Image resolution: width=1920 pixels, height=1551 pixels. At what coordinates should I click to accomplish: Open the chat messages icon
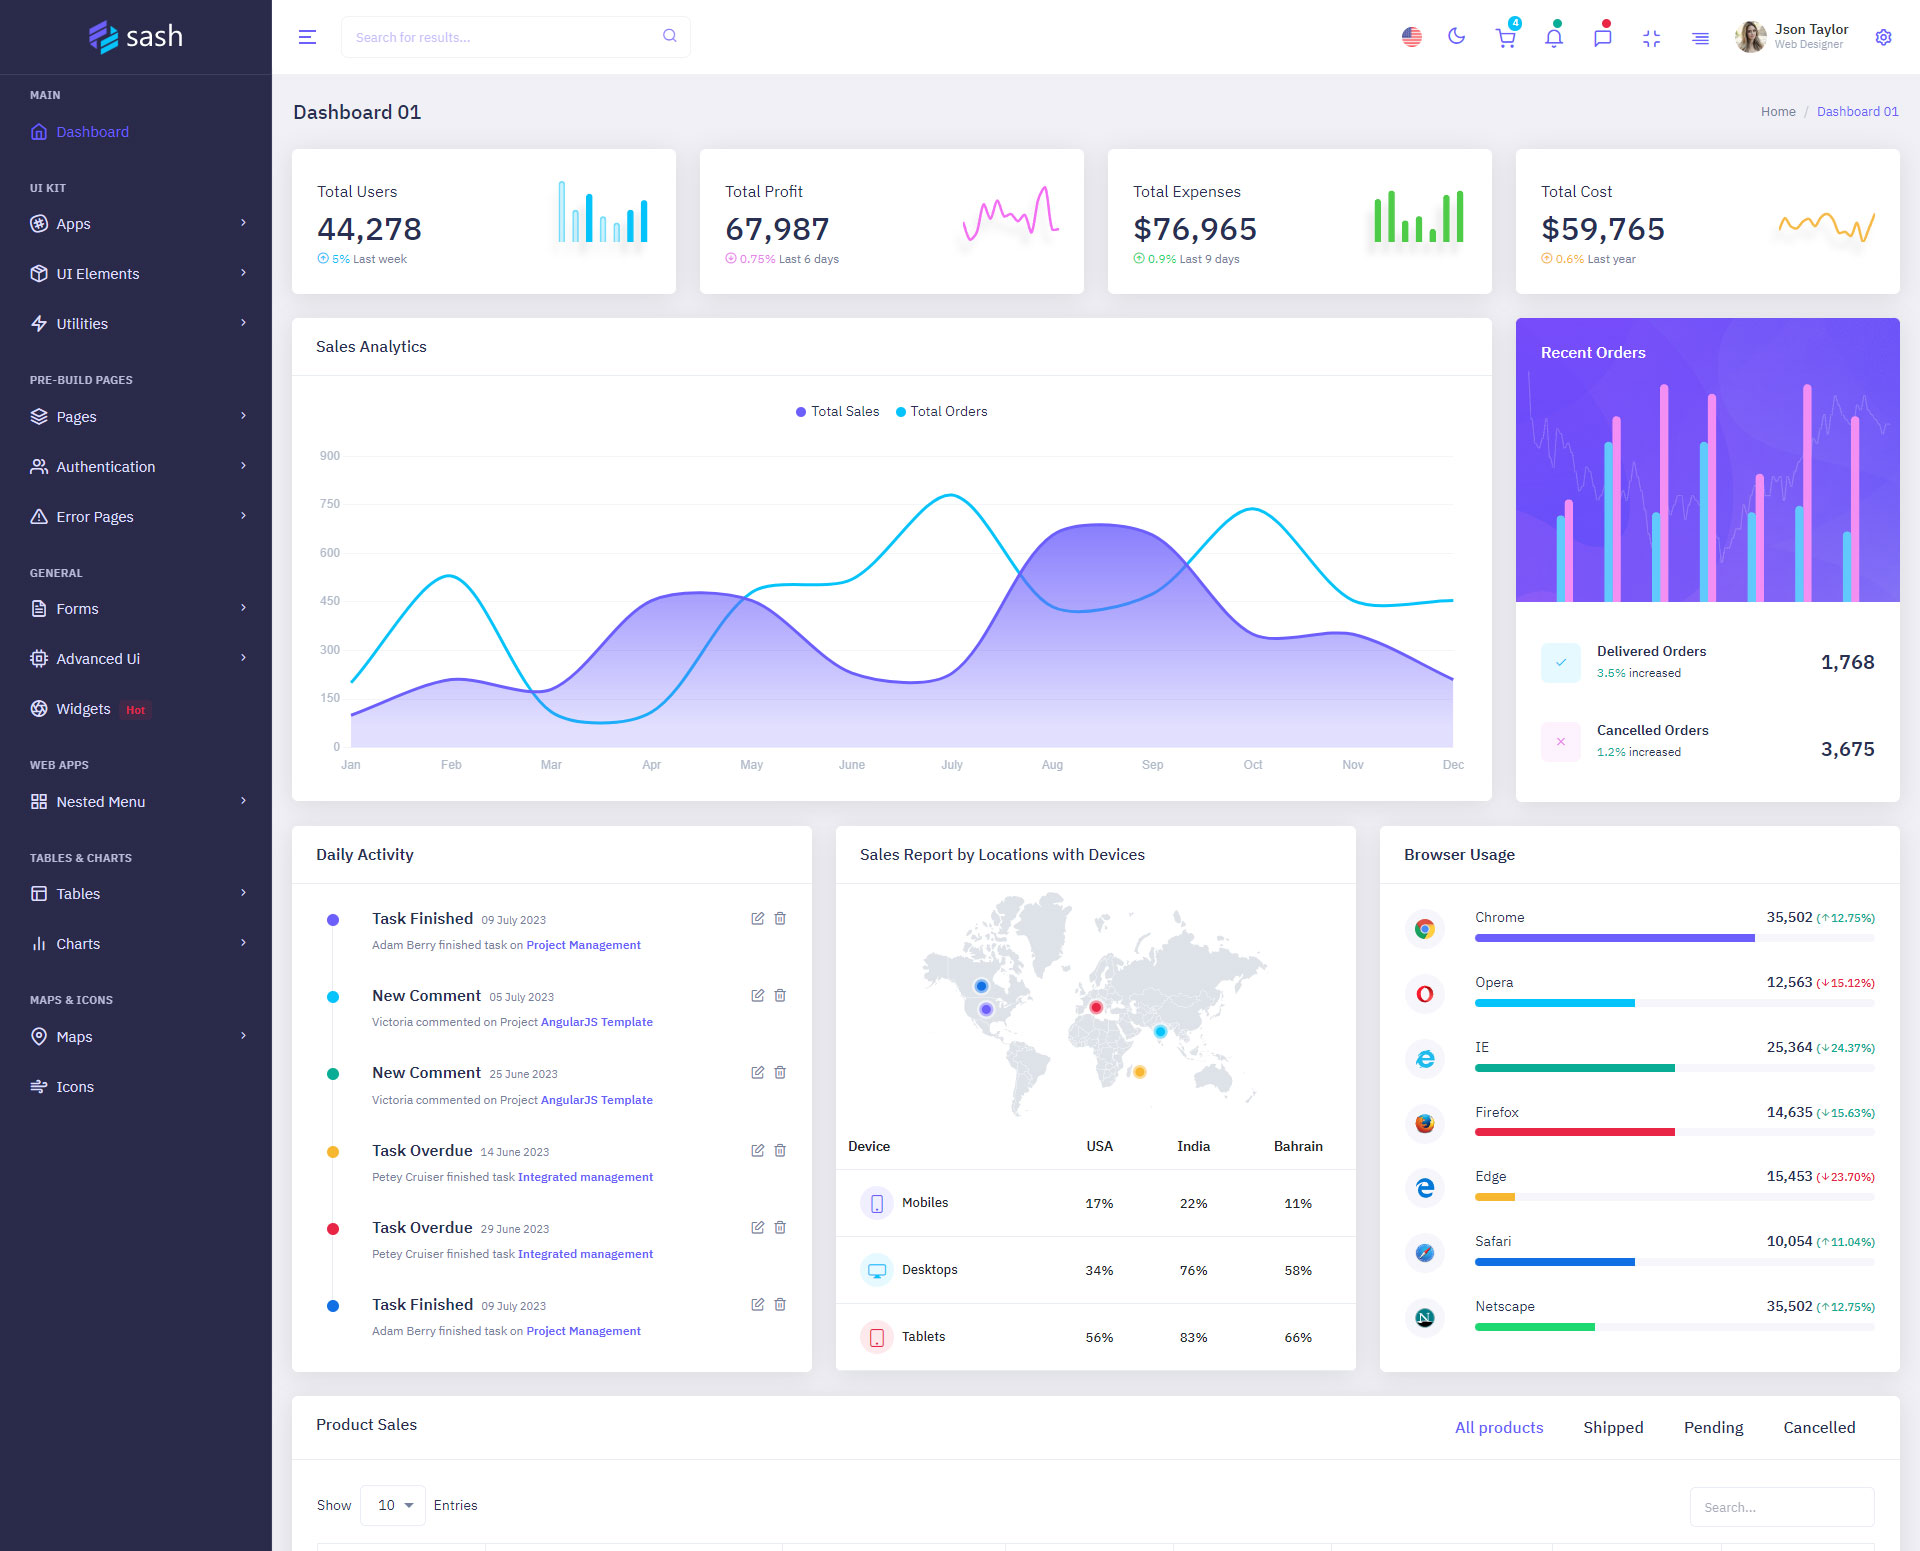1602,38
